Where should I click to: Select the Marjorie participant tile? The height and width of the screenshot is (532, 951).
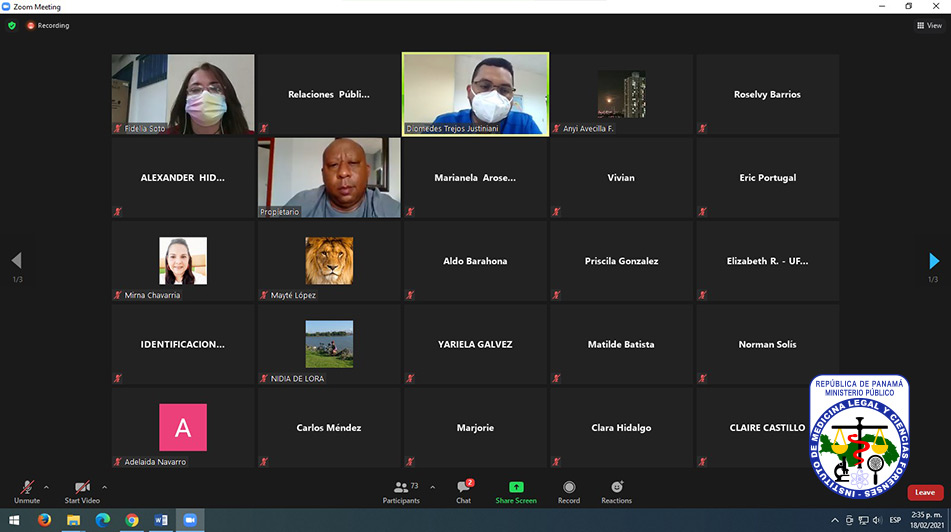coord(476,428)
